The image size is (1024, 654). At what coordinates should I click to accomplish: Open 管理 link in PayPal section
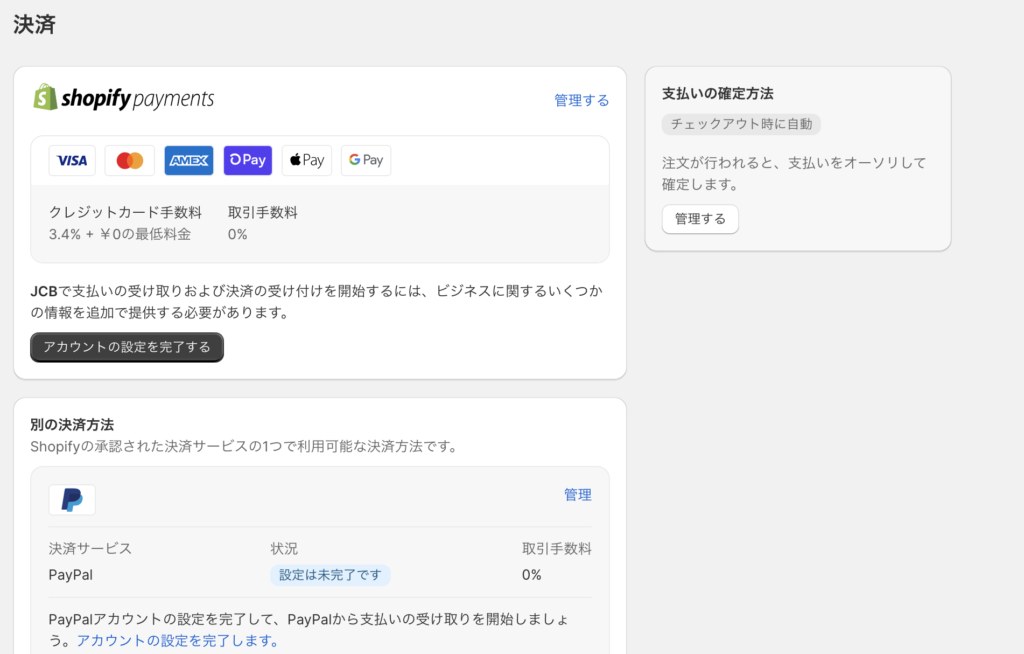coord(577,495)
